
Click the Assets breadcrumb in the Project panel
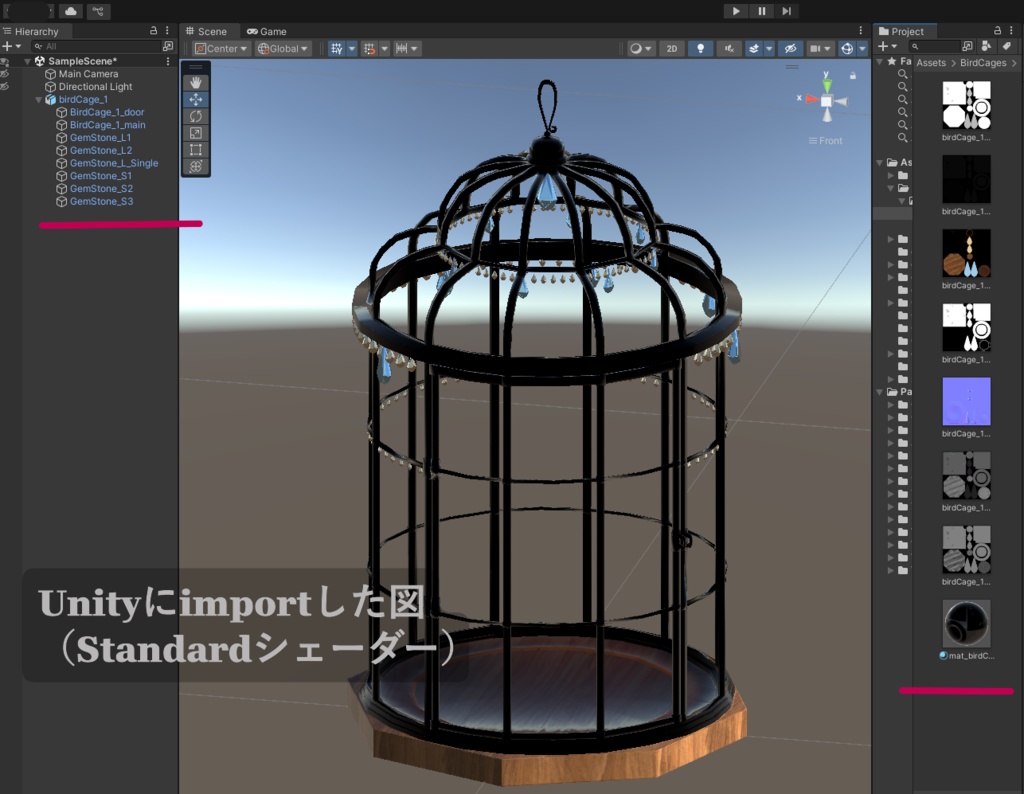click(x=931, y=62)
